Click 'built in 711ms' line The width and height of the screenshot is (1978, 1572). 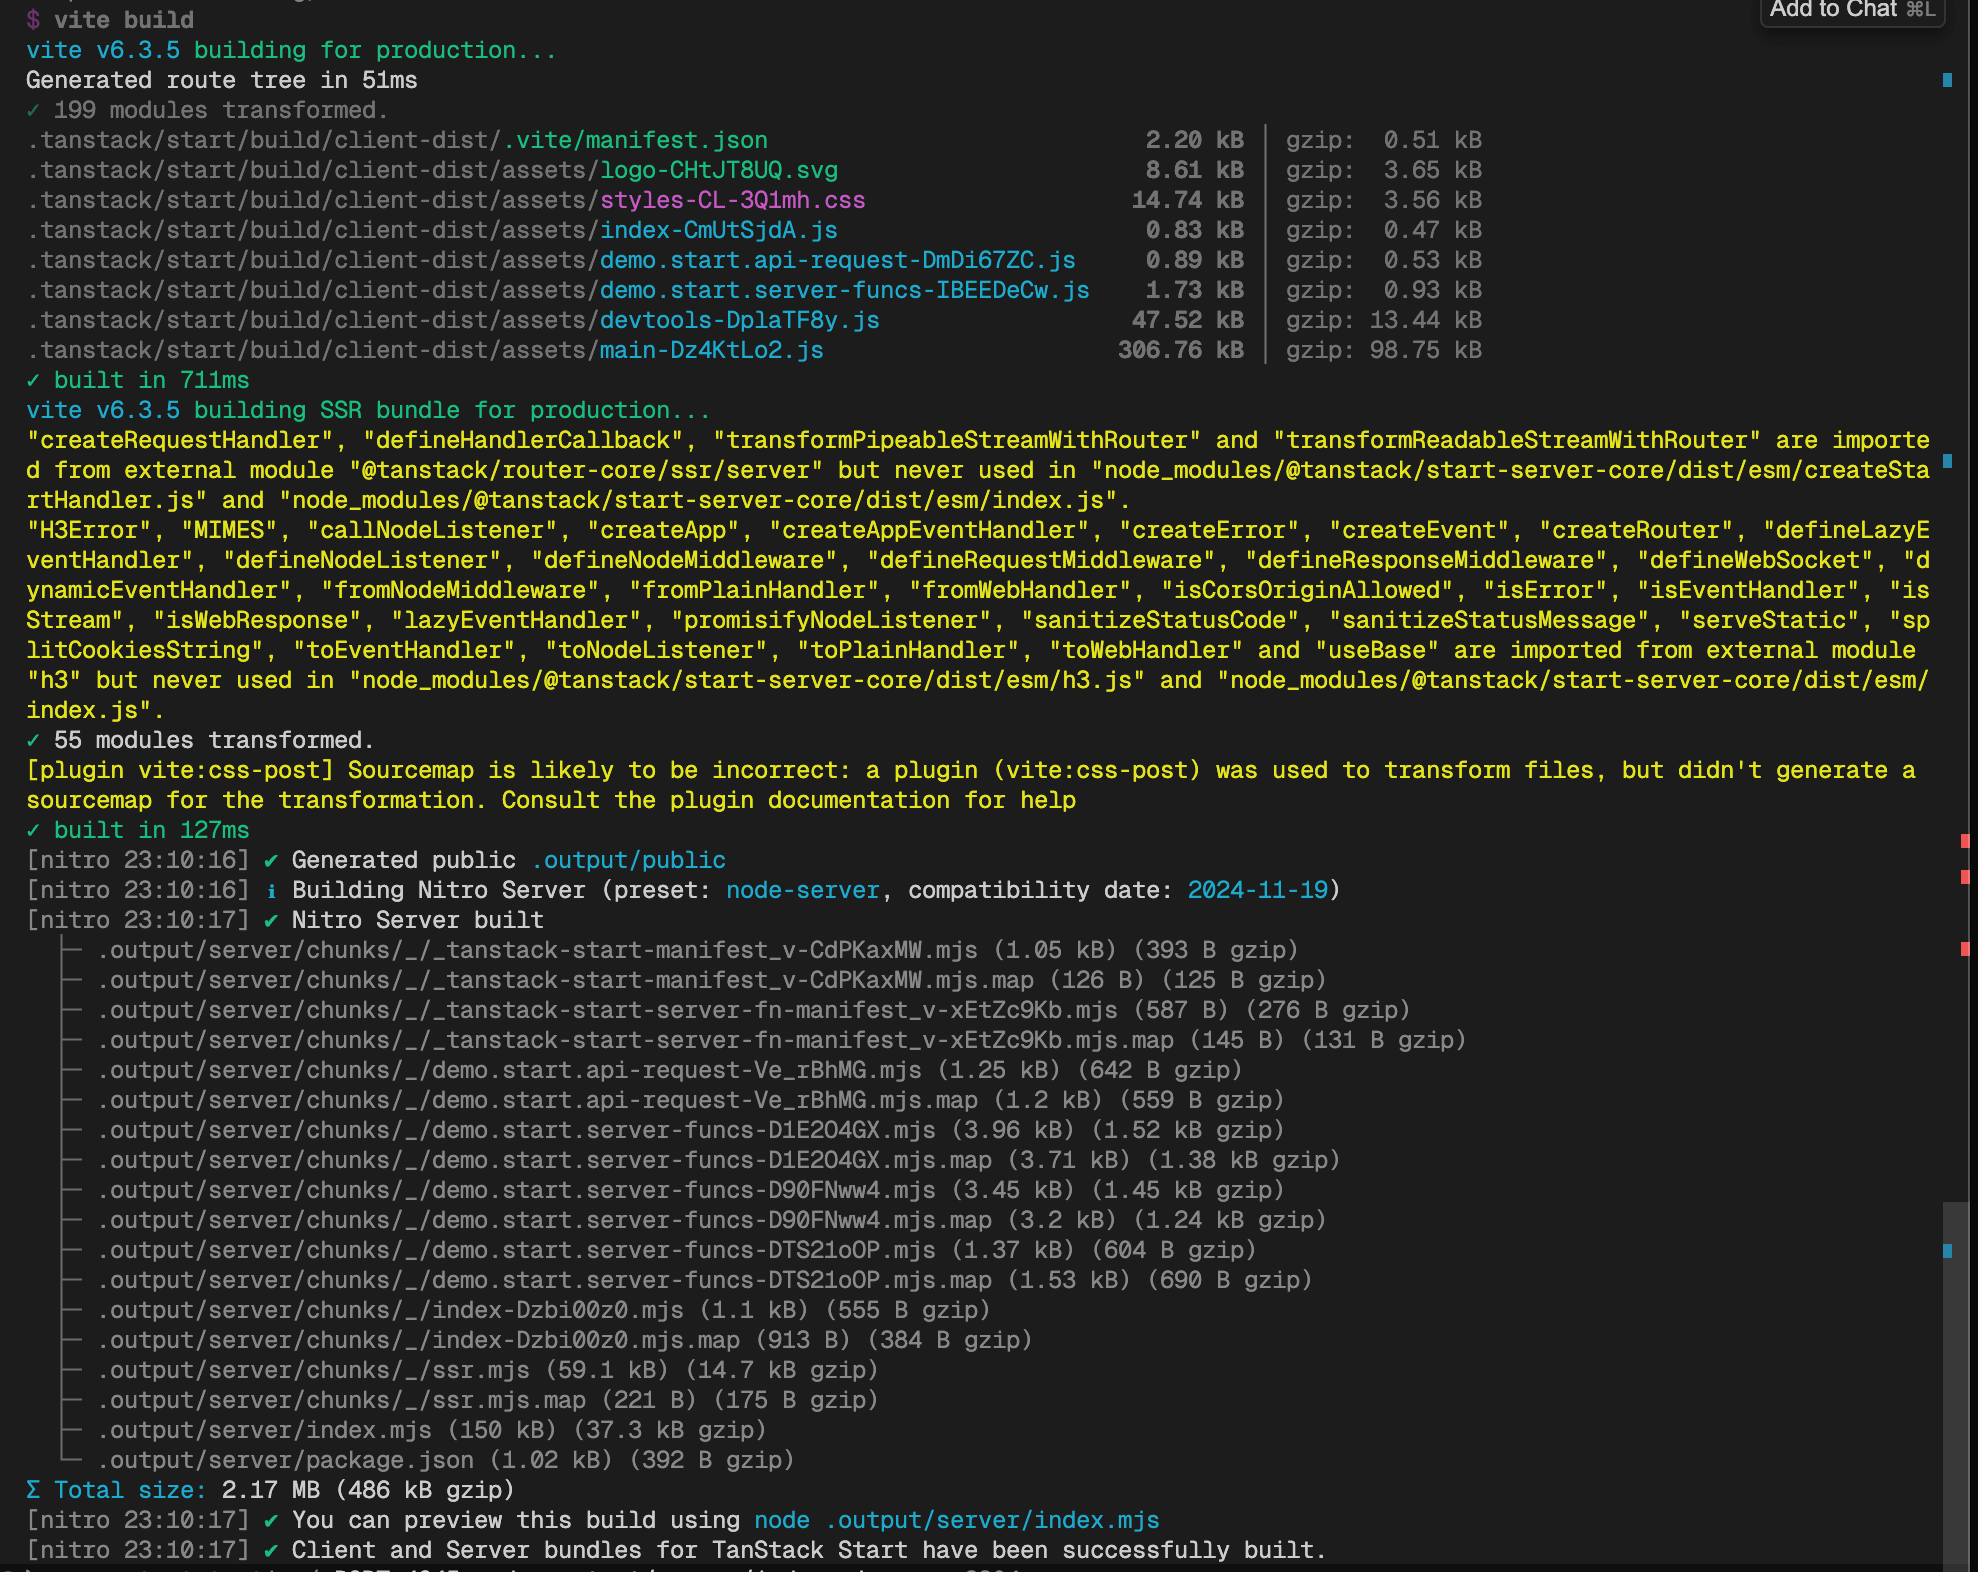pyautogui.click(x=138, y=380)
